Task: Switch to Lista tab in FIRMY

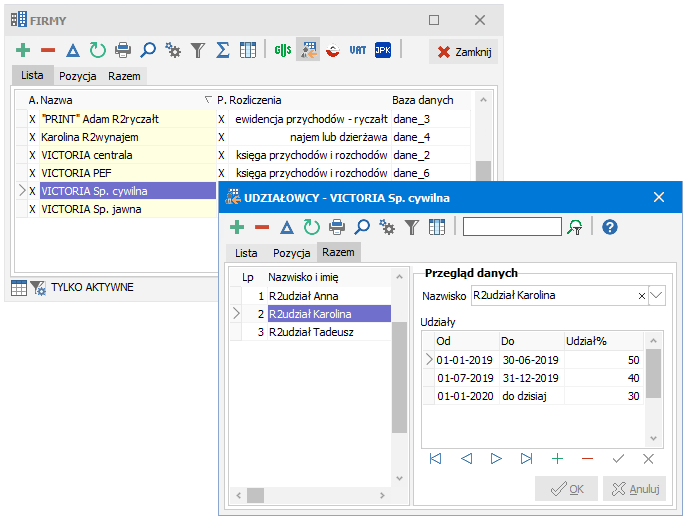Action: pyautogui.click(x=32, y=75)
